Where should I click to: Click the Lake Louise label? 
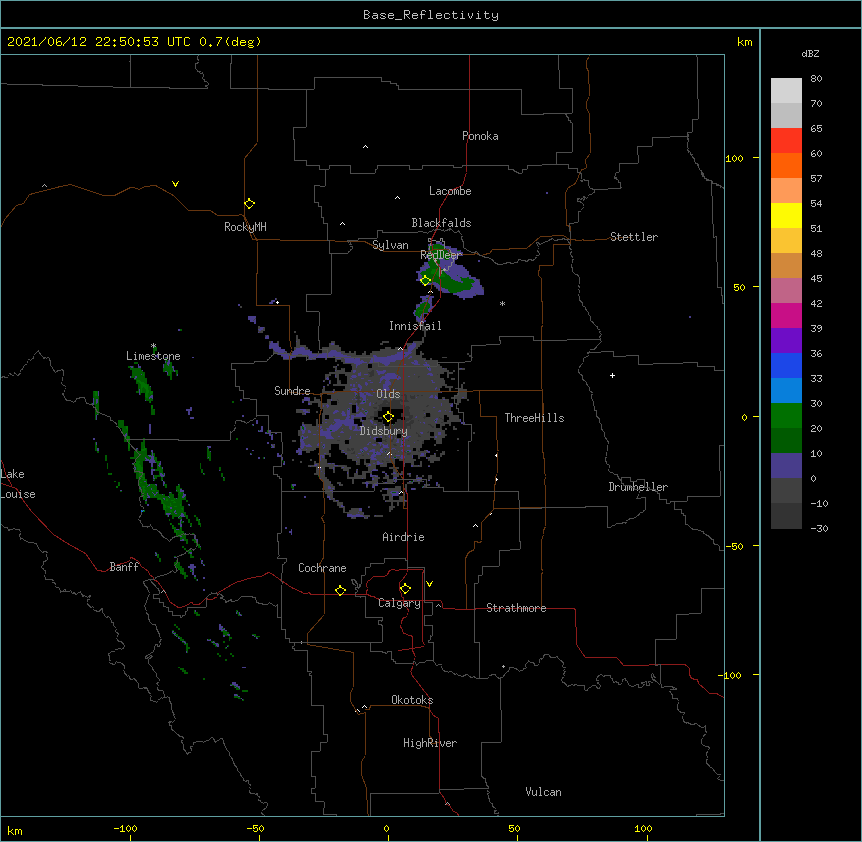[x=18, y=484]
